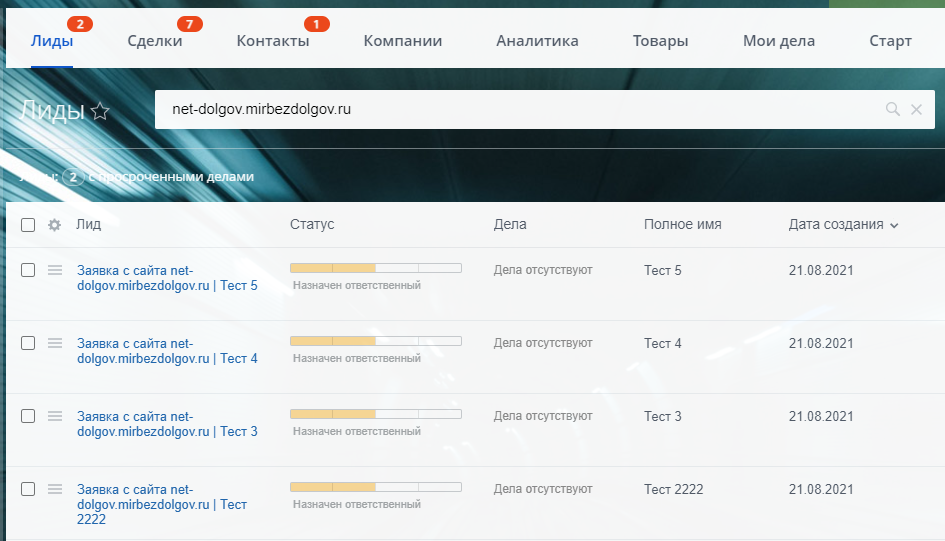Open the Аналитика tab
Screen dimensions: 945x541
click(x=537, y=41)
